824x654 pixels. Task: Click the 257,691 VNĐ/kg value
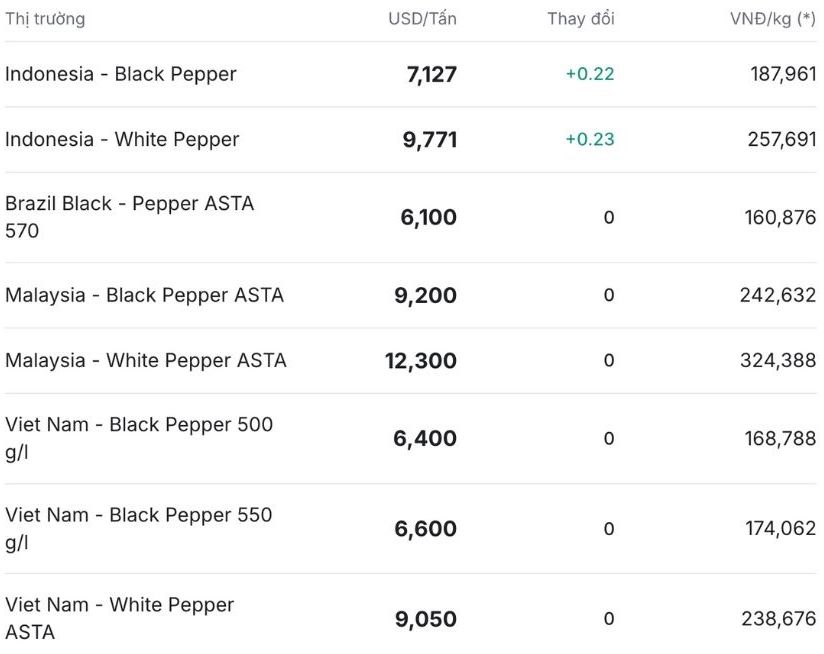[782, 139]
